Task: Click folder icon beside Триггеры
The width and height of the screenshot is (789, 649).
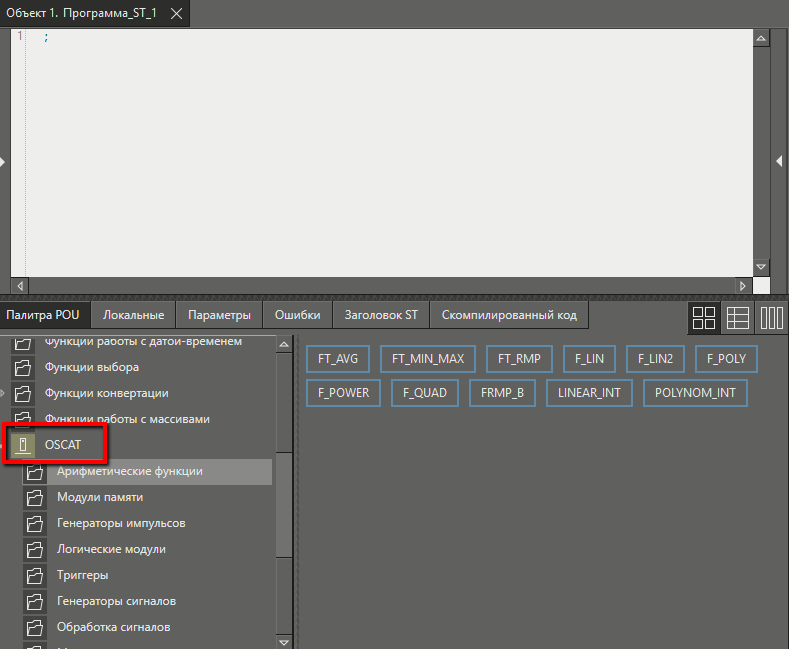Action: point(35,575)
